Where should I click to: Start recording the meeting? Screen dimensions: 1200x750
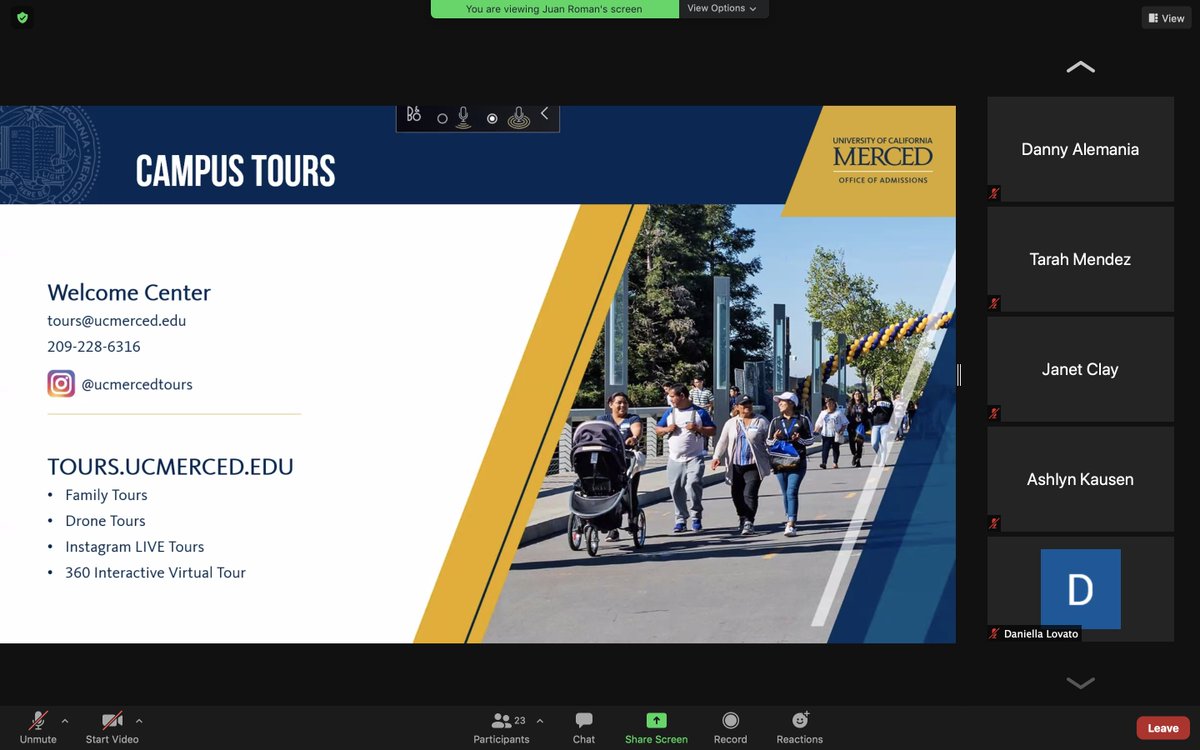click(x=730, y=727)
